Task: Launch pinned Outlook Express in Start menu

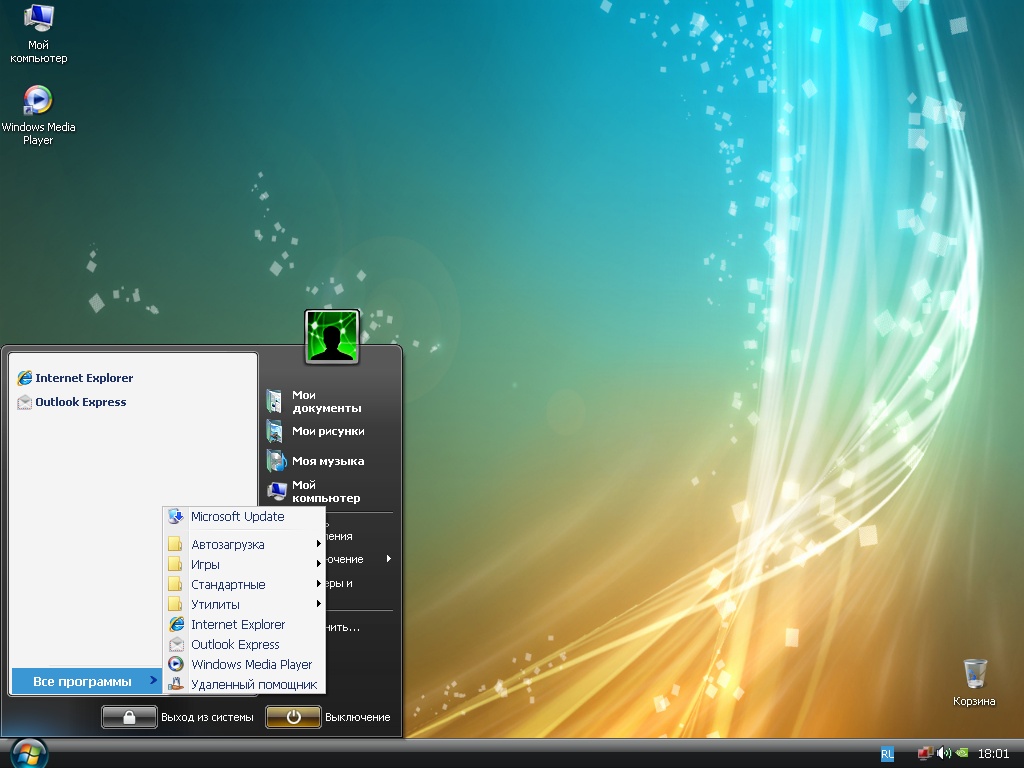Action: 72,402
